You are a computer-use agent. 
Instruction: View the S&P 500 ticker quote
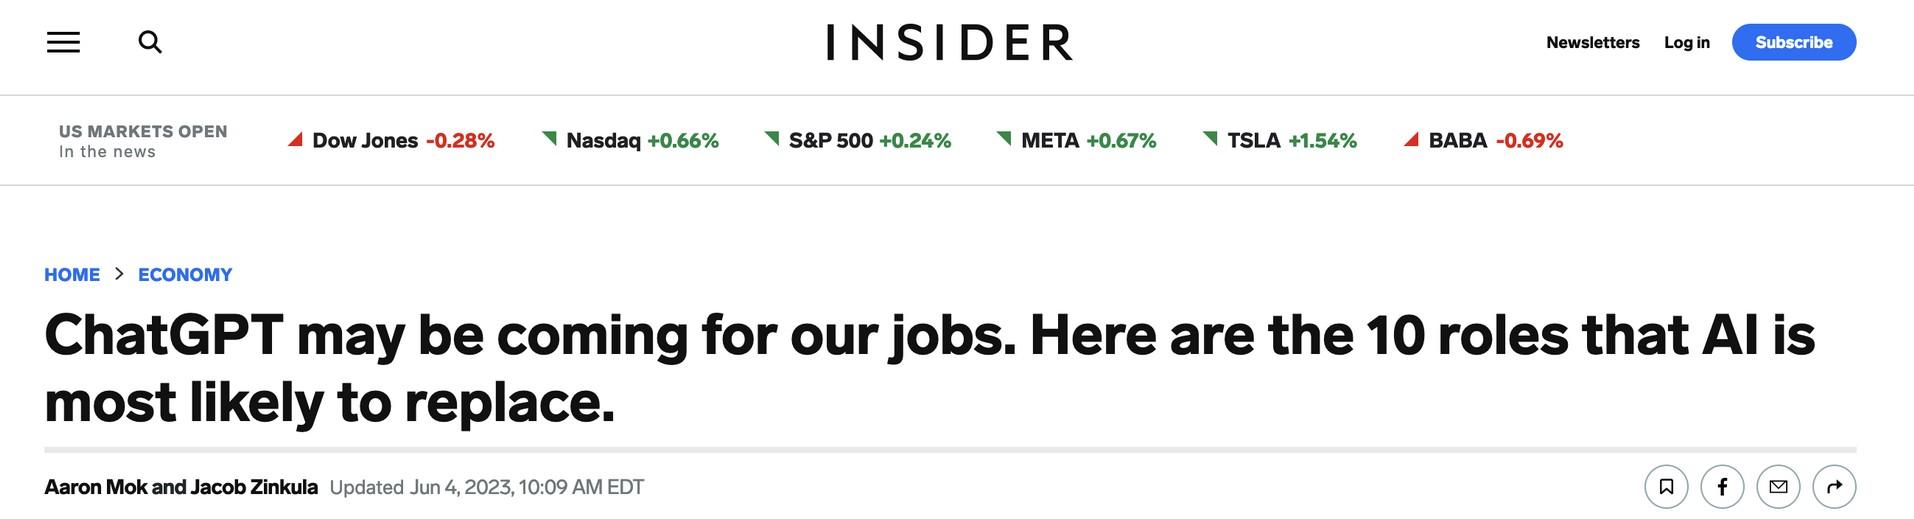tap(858, 140)
